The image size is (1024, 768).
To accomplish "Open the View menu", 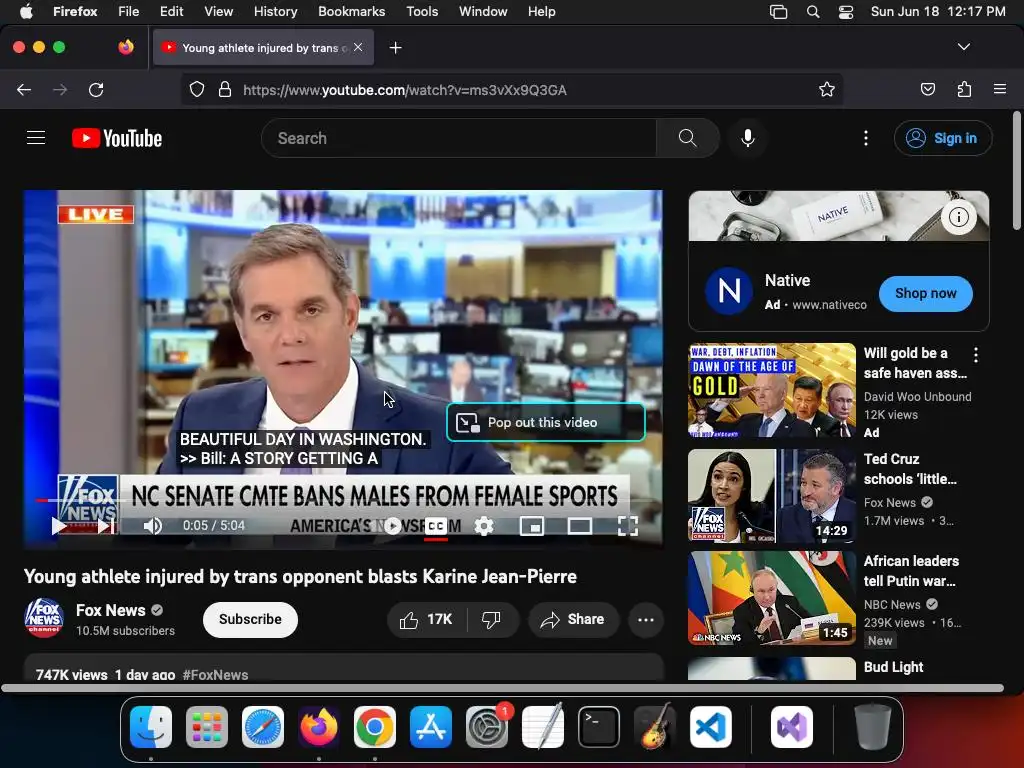I will (218, 11).
